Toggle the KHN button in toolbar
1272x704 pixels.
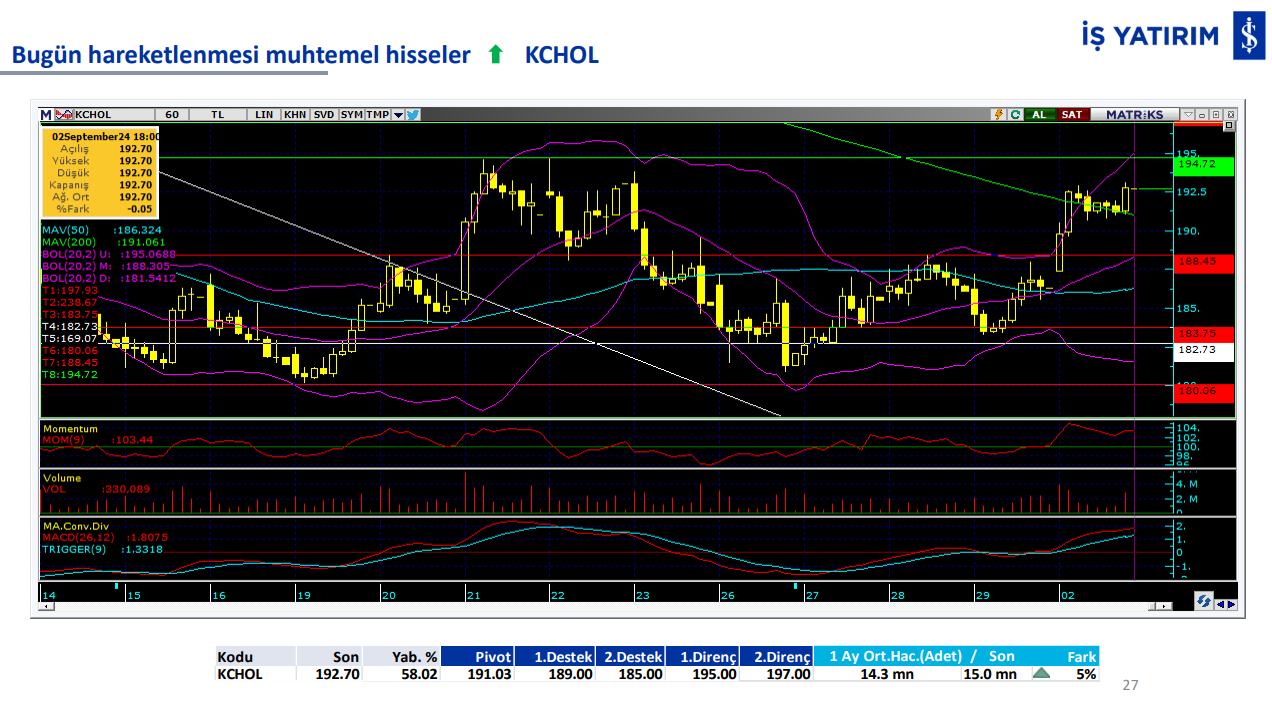[x=295, y=115]
